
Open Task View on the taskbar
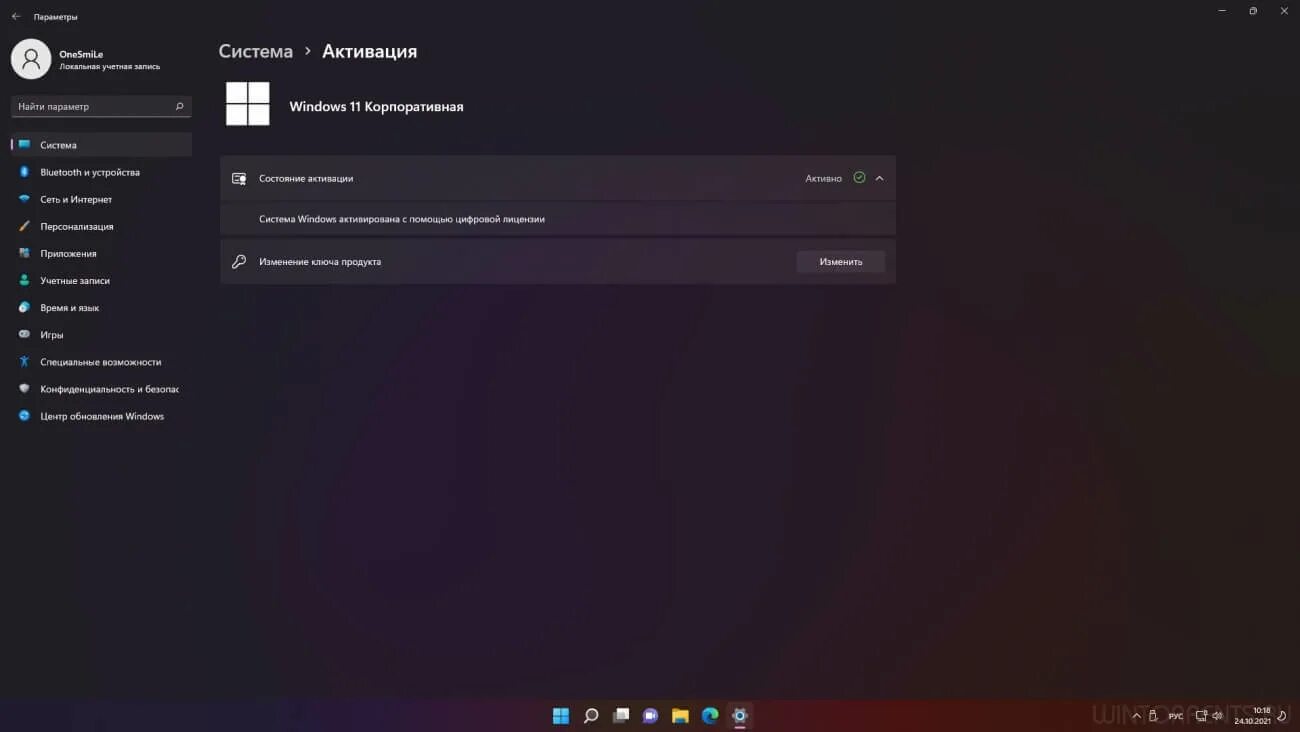coord(621,715)
